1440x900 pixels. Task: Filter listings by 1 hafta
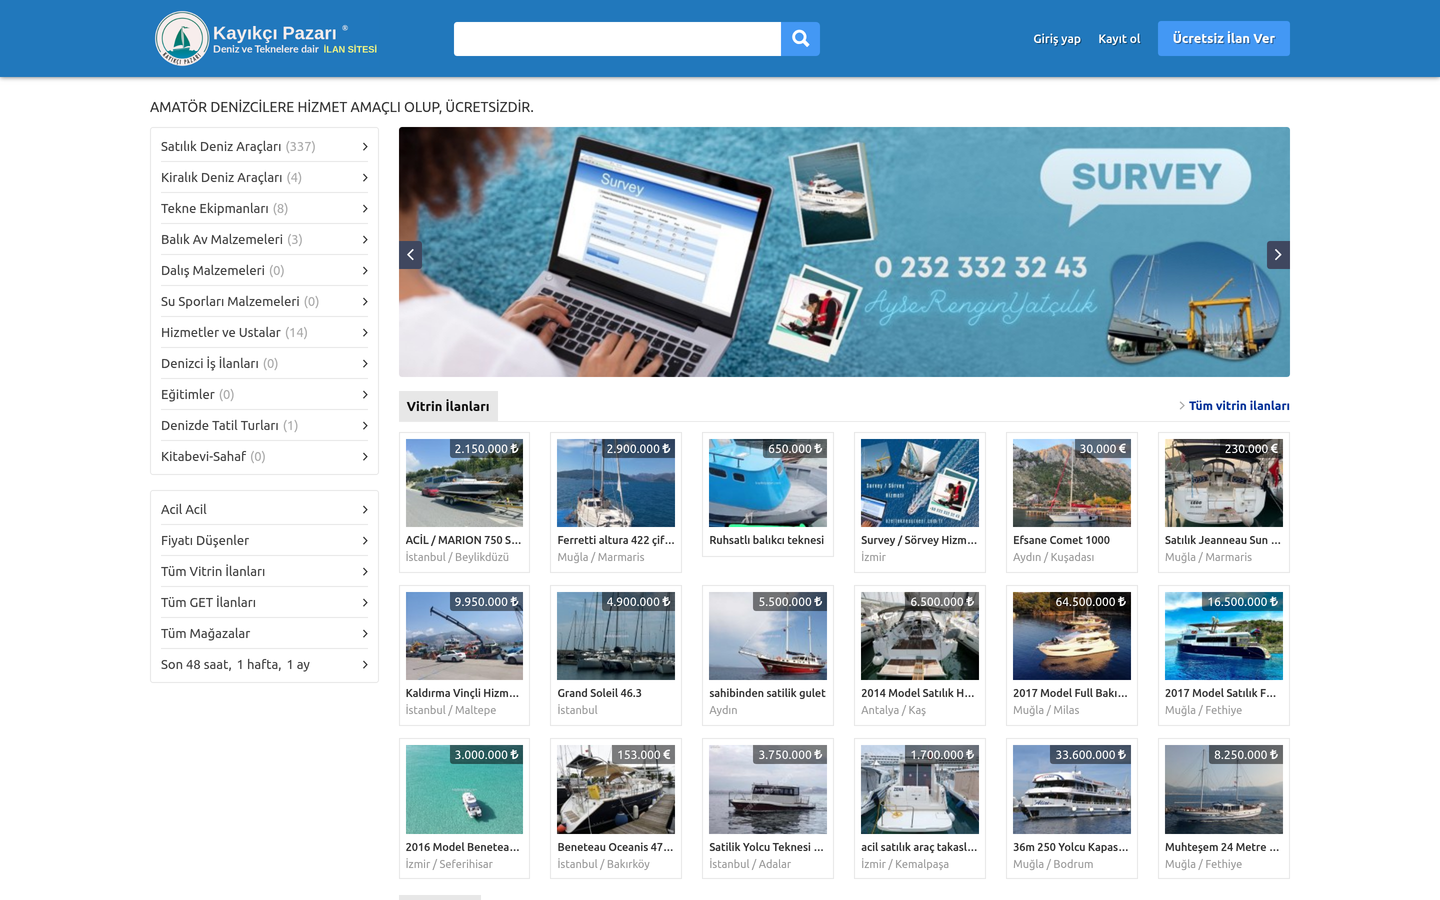coord(259,665)
